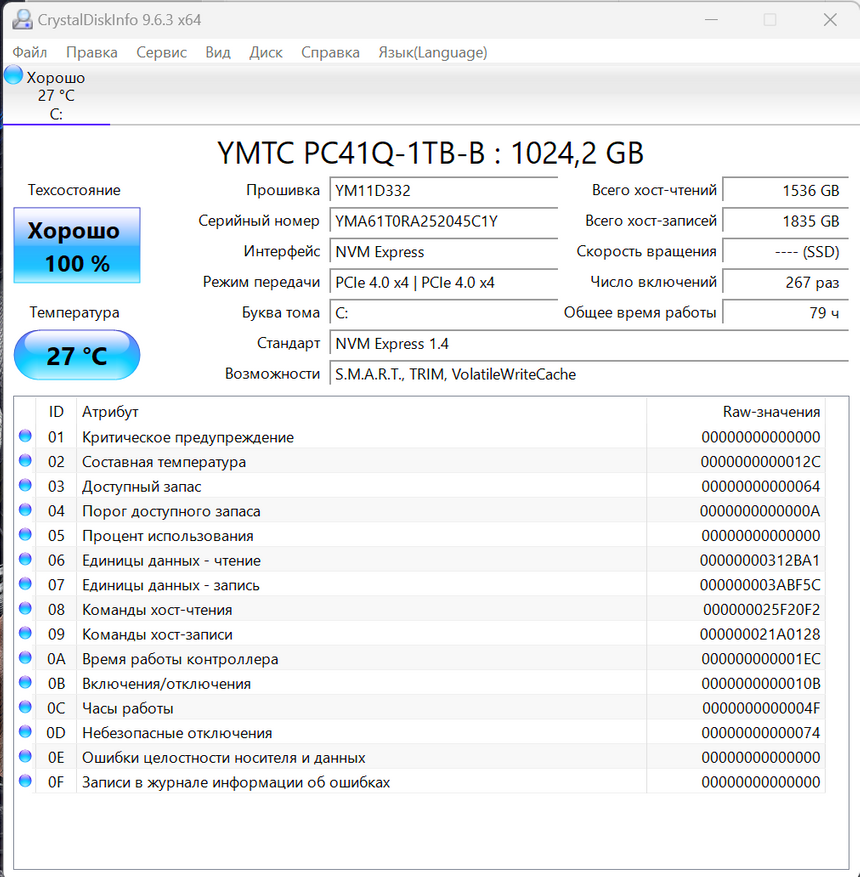860x877 pixels.
Task: Click total host writes value 1835 GB
Action: (786, 221)
